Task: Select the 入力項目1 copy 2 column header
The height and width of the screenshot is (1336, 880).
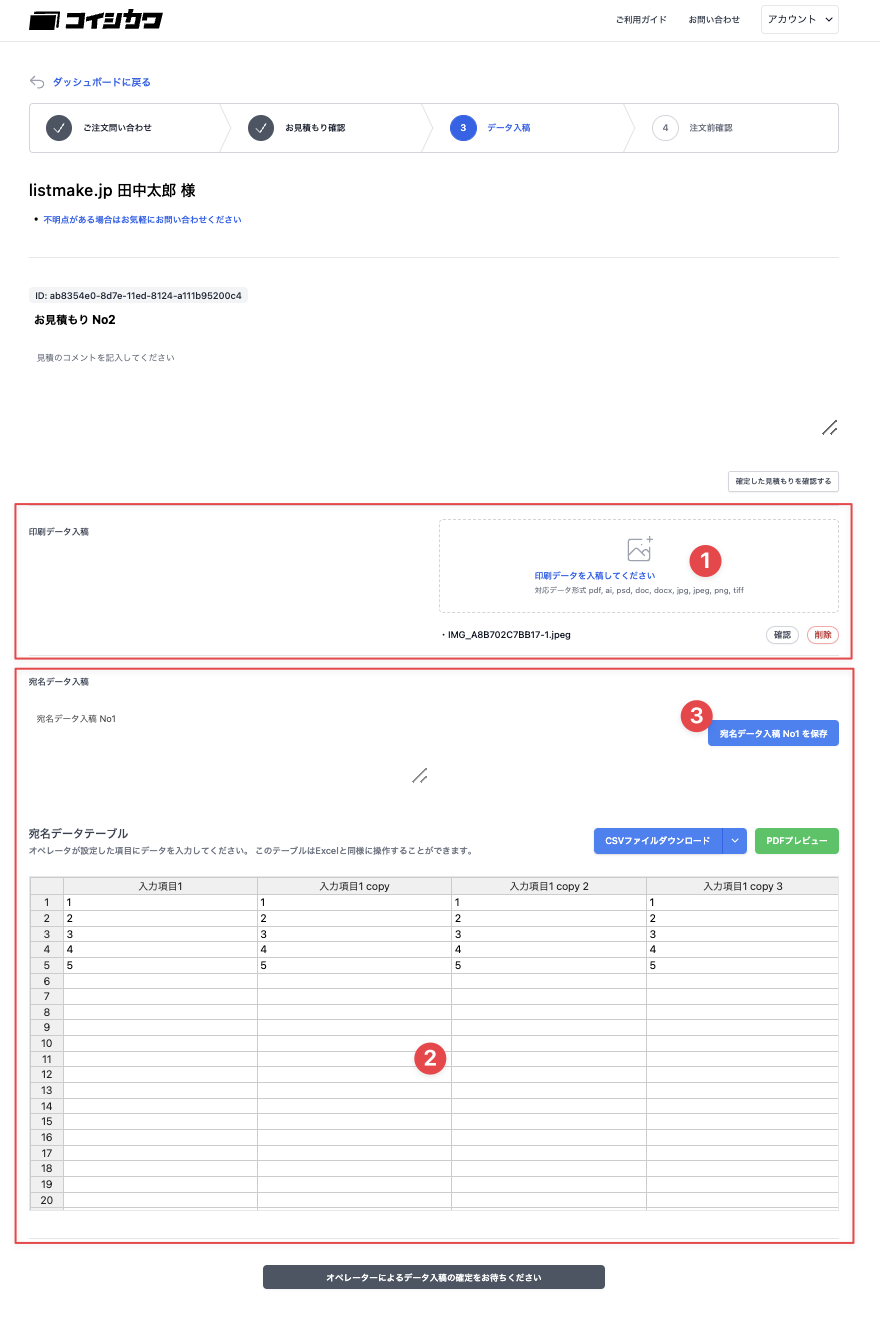Action: click(549, 886)
